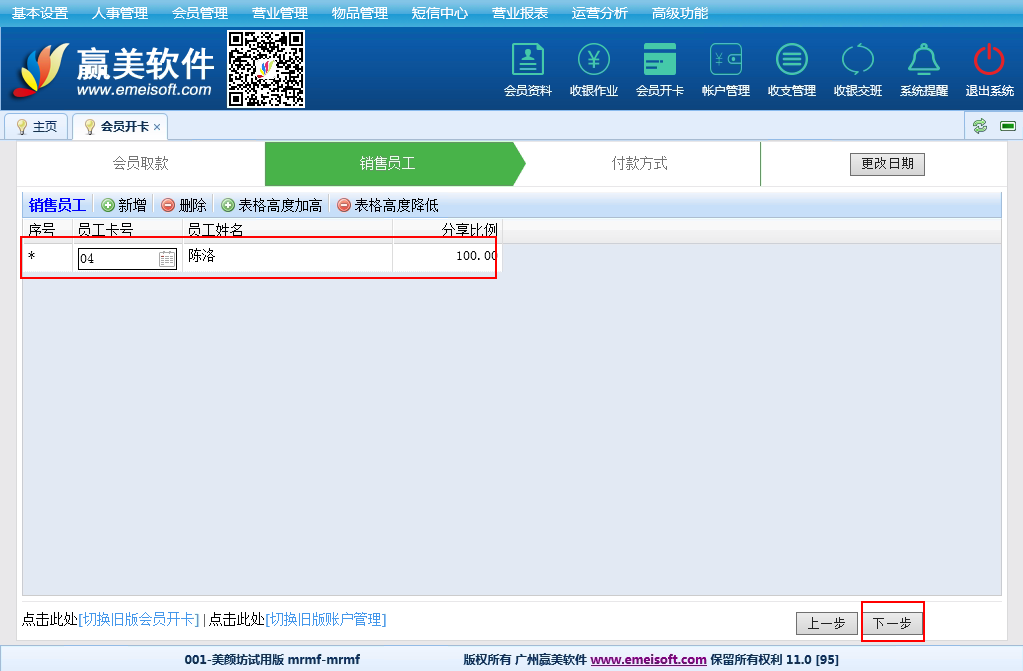
Task: Click the 切换旧版会员开卡 link
Action: pos(138,619)
